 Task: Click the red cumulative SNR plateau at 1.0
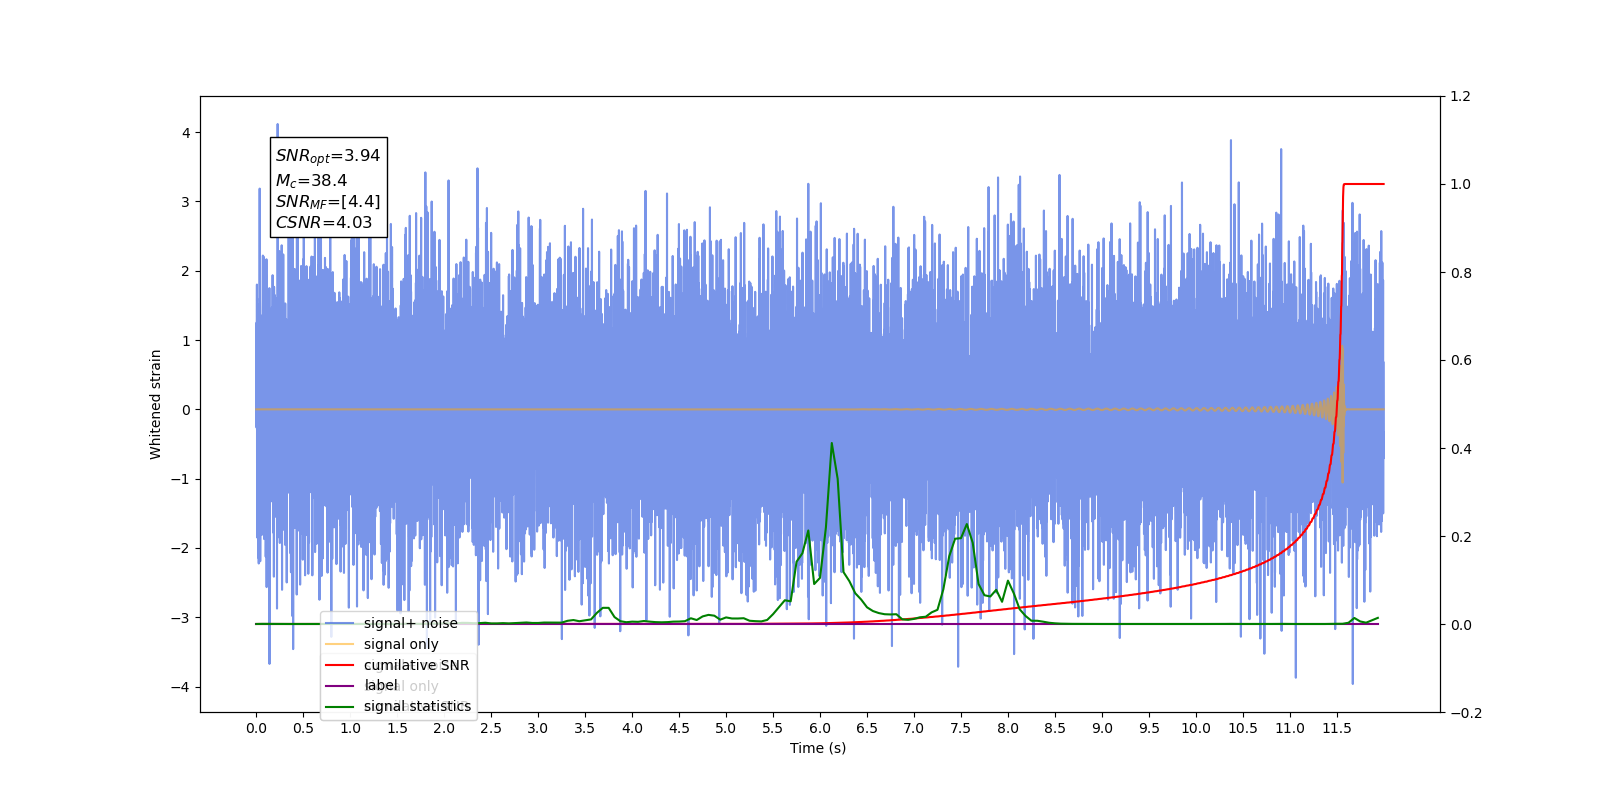coord(1364,184)
